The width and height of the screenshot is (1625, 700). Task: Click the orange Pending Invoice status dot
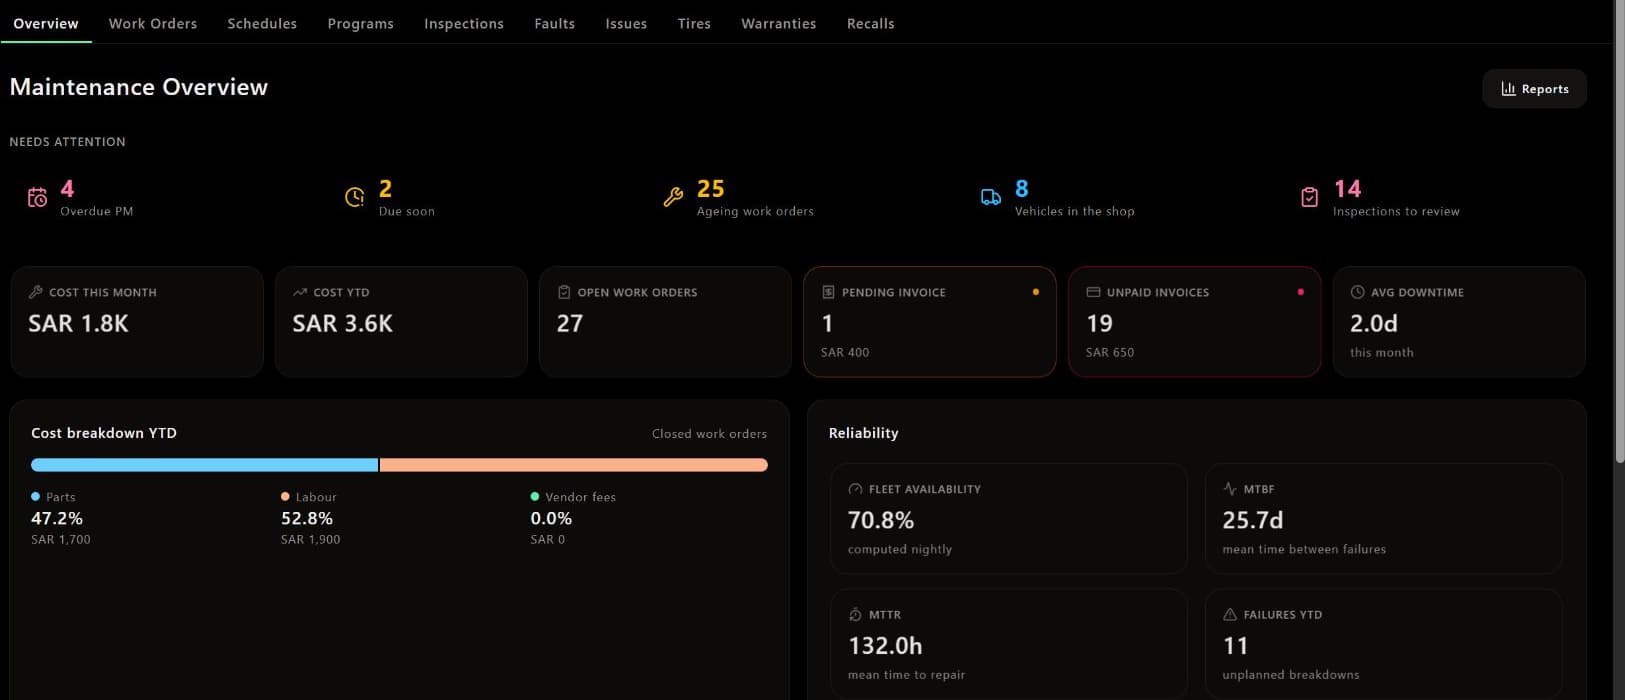click(x=1035, y=292)
